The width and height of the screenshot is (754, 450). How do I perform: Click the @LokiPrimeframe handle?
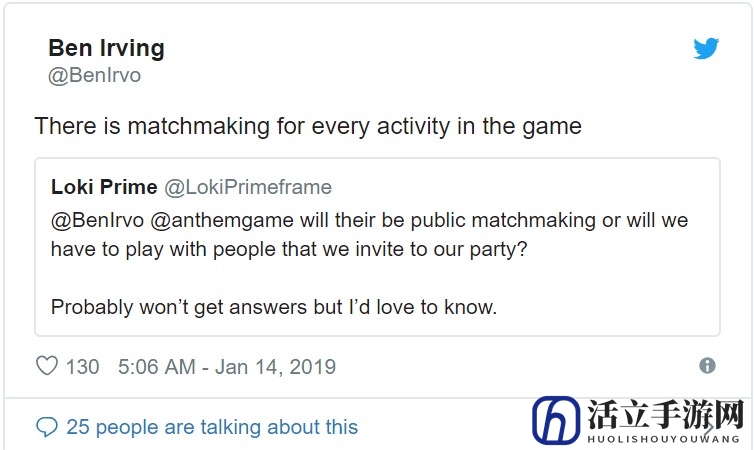pyautogui.click(x=248, y=187)
